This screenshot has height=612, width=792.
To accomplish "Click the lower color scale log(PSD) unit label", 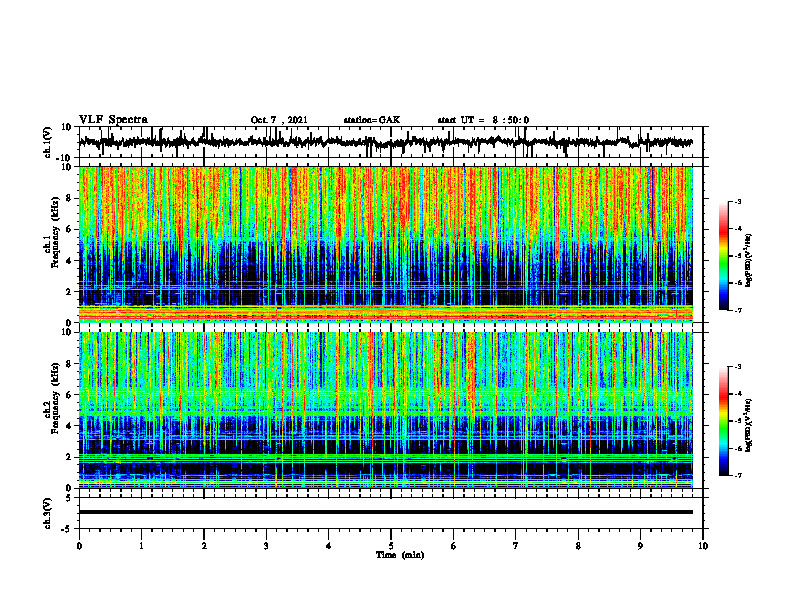I will pyautogui.click(x=750, y=424).
